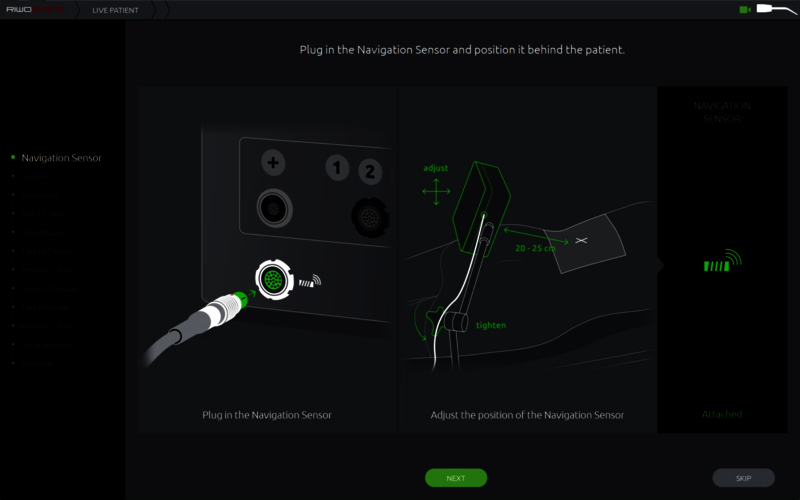Click the green tighten knob illustration
This screenshot has height=500, width=800.
436,321
